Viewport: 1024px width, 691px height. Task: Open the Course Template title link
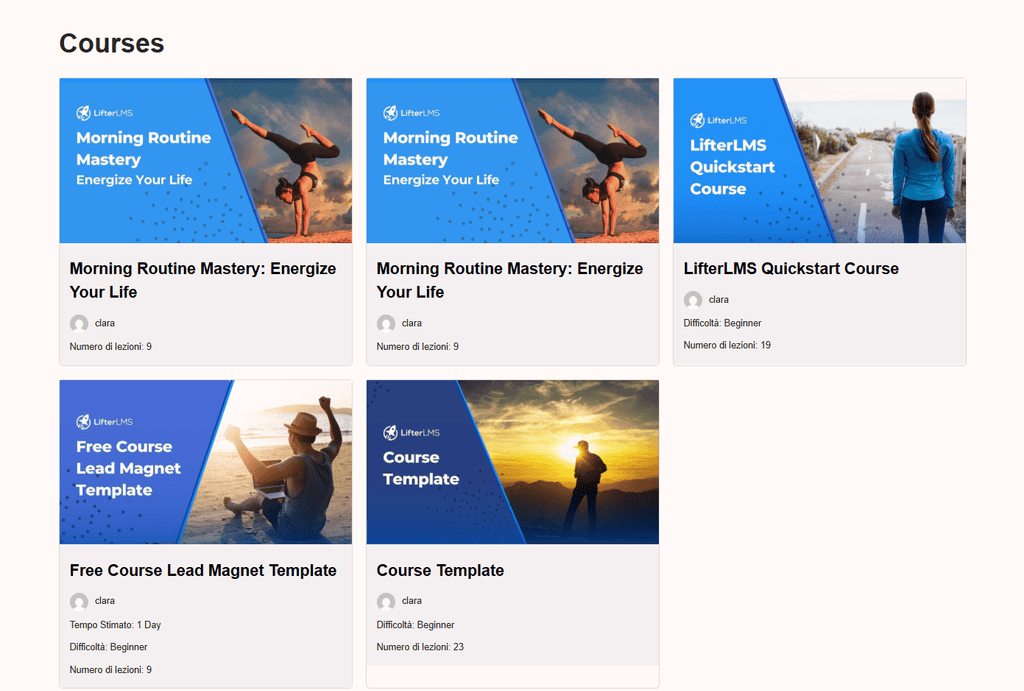440,570
